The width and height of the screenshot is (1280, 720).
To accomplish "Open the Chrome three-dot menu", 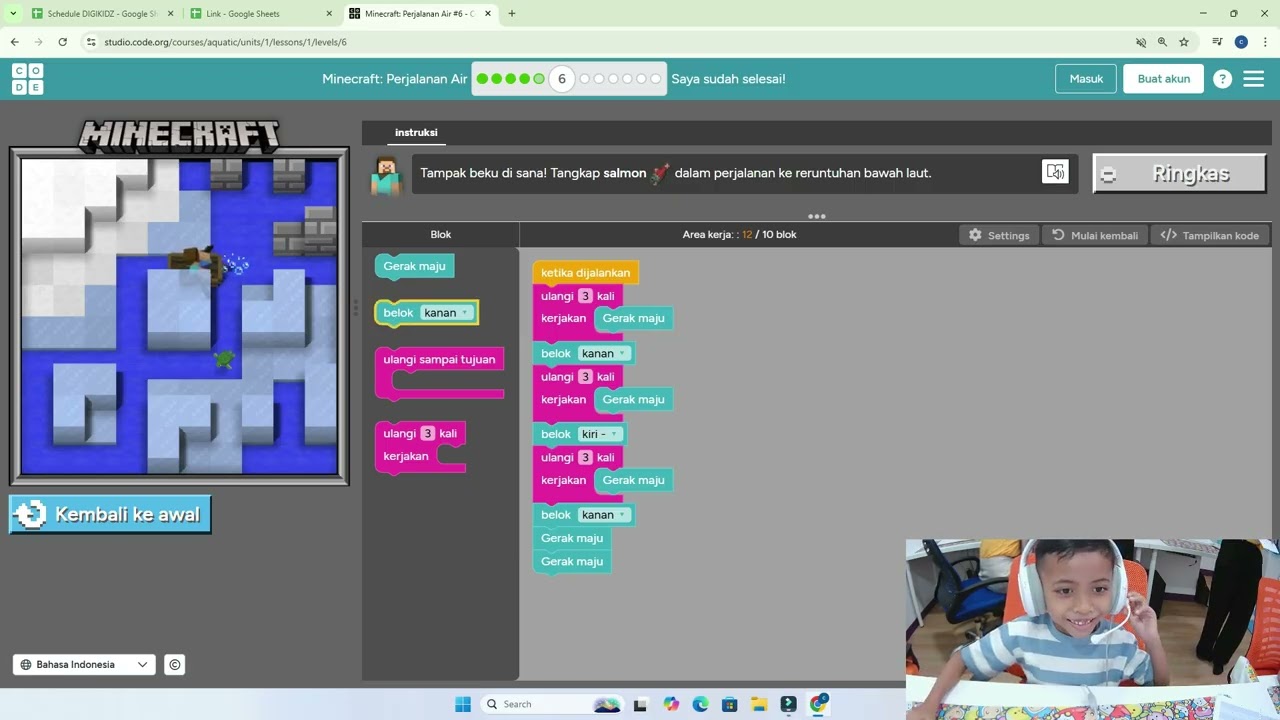I will [1265, 42].
